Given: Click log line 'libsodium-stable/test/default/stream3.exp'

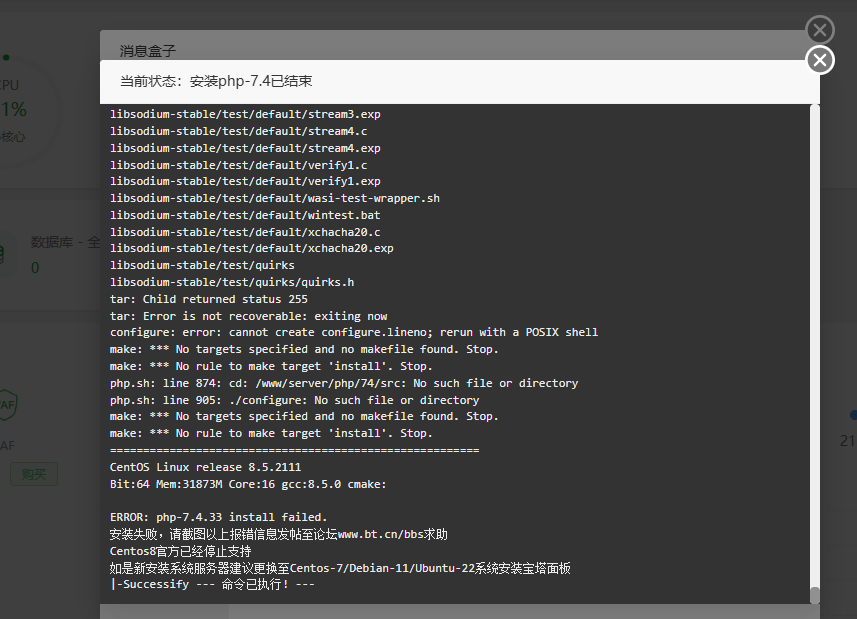Looking at the screenshot, I should (245, 114).
